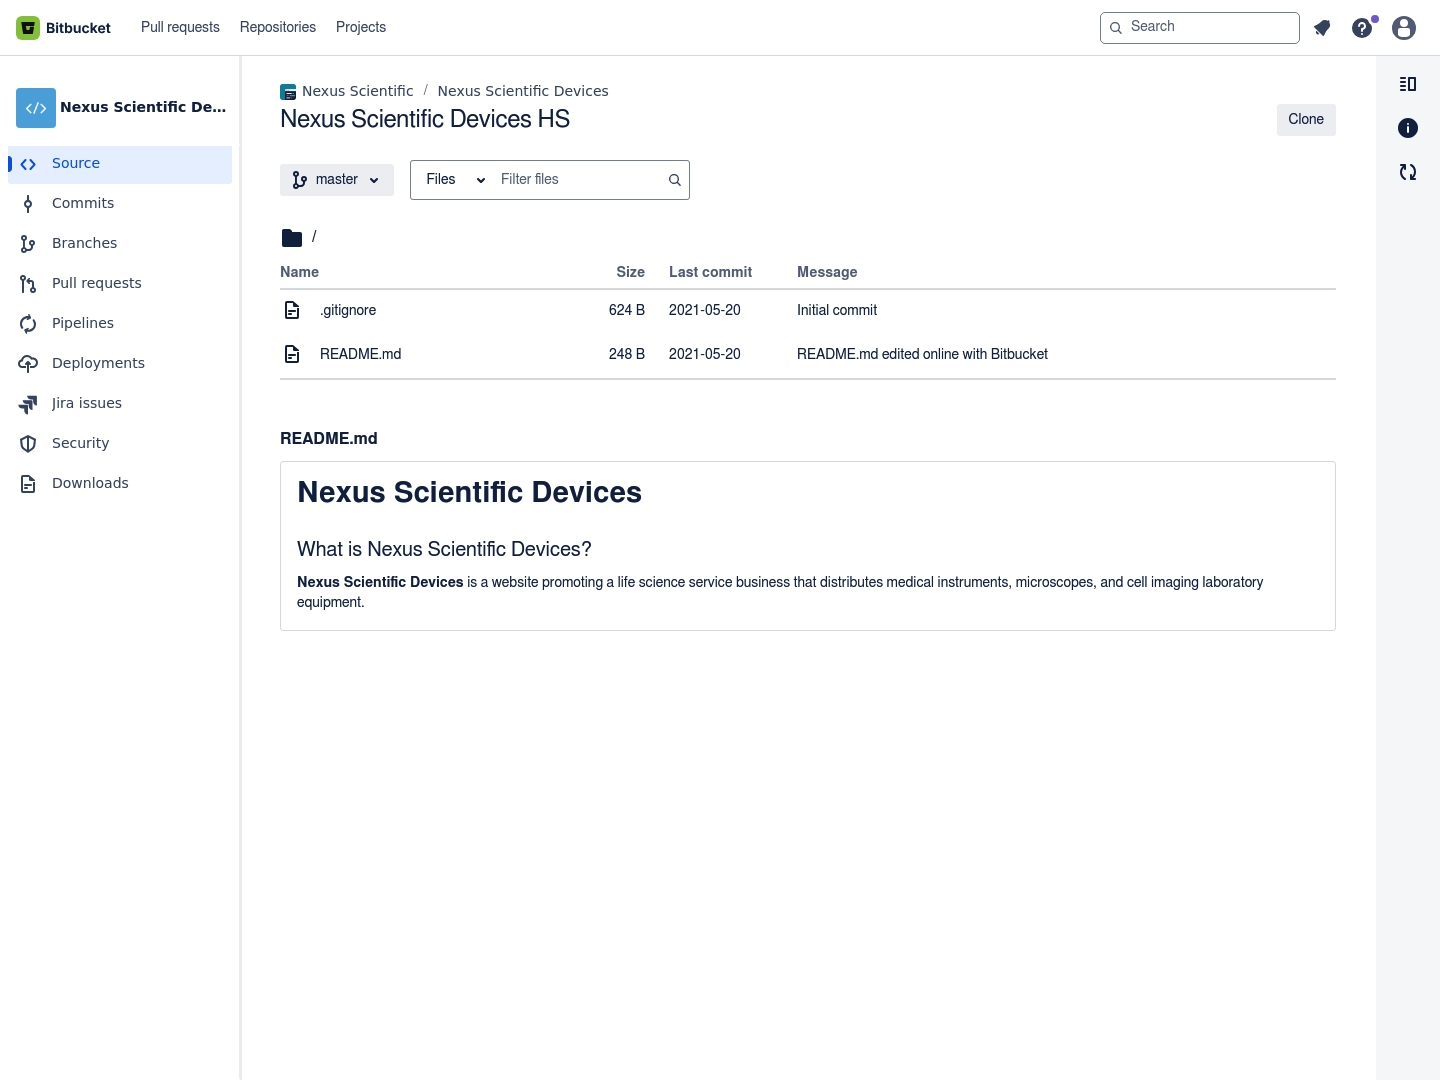Screen dimensions: 1440x1080
Task: Click the top Search field
Action: point(1200,28)
